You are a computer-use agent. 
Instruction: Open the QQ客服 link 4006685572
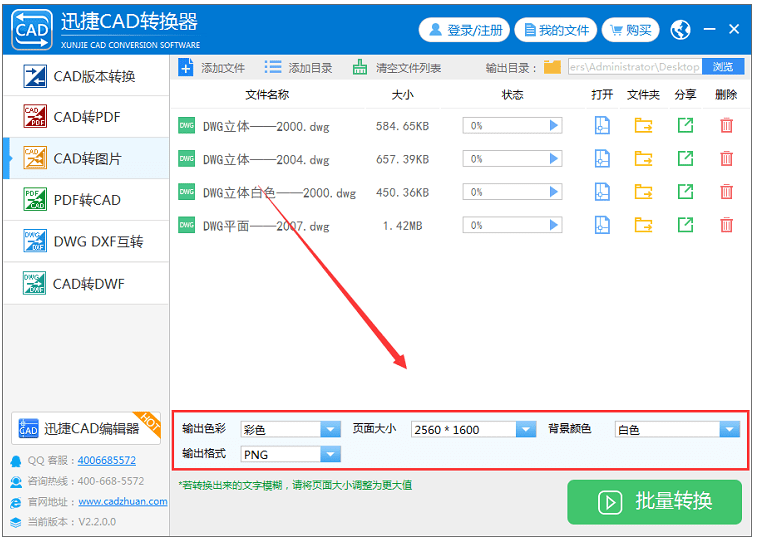(106, 460)
